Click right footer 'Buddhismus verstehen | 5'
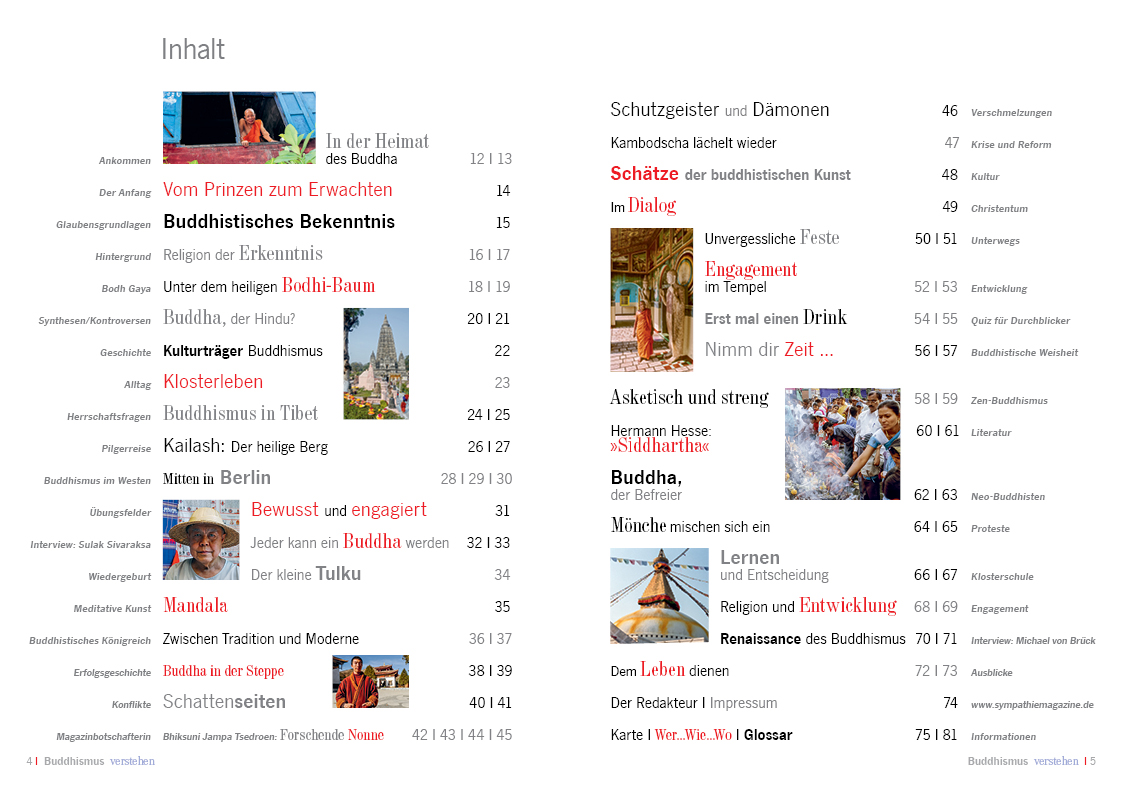This screenshot has height=794, width=1123. pyautogui.click(x=1031, y=761)
